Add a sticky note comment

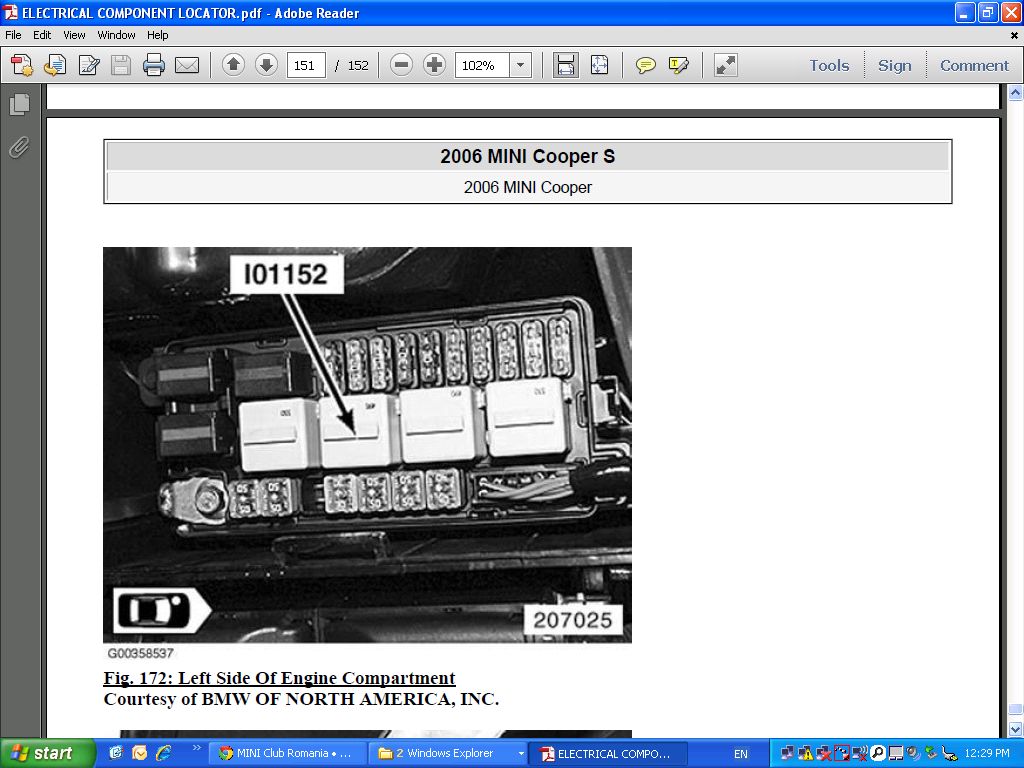pyautogui.click(x=646, y=66)
